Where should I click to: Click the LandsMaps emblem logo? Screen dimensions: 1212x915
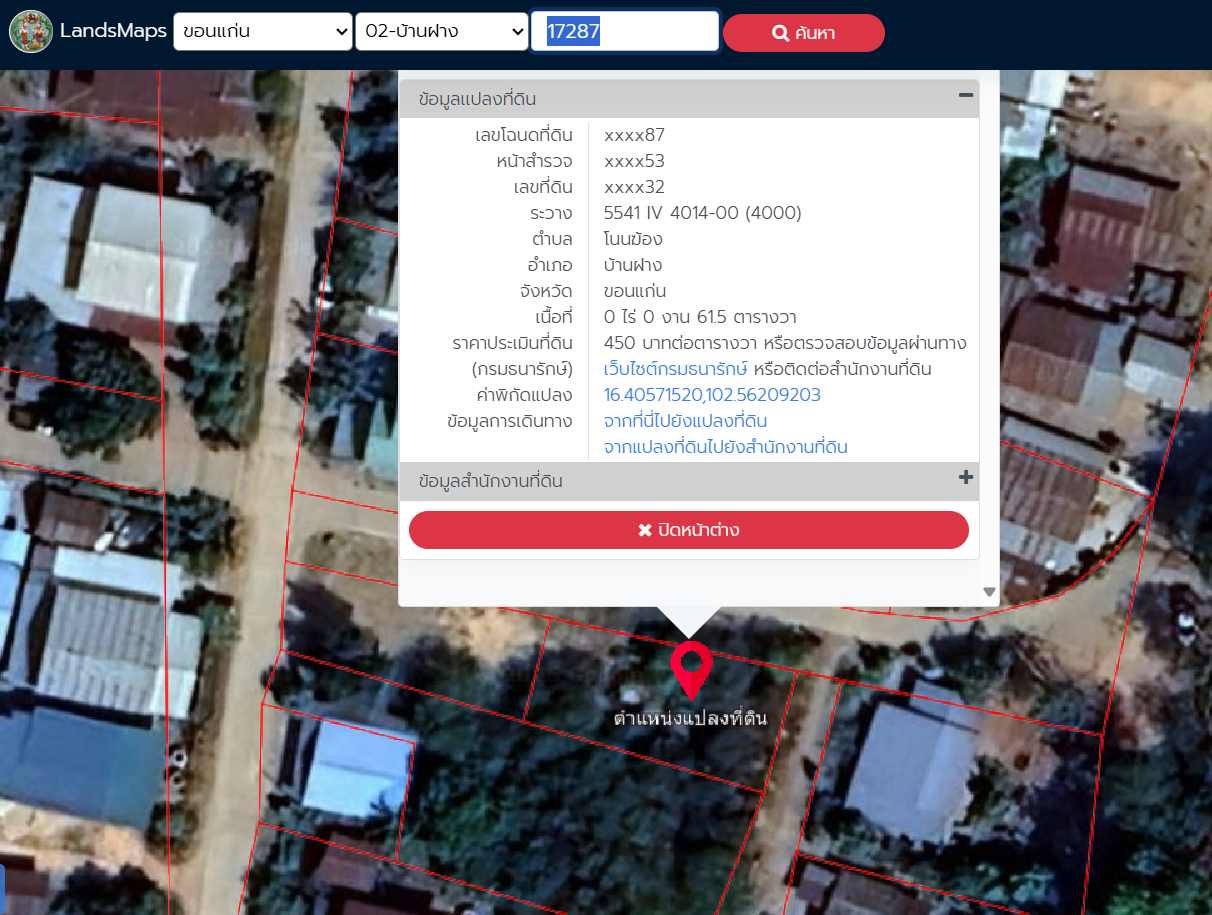coord(31,31)
